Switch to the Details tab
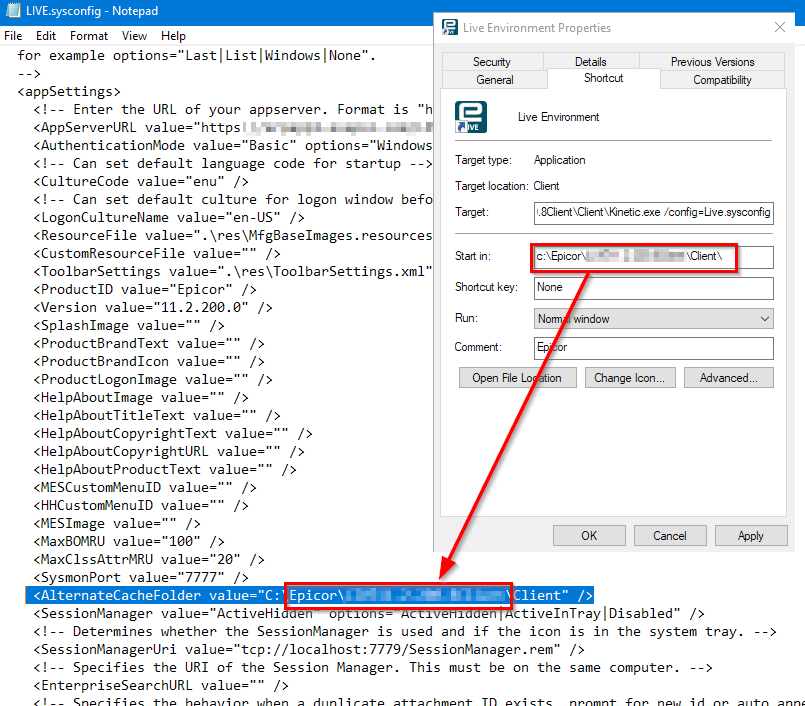805x706 pixels. click(x=590, y=62)
